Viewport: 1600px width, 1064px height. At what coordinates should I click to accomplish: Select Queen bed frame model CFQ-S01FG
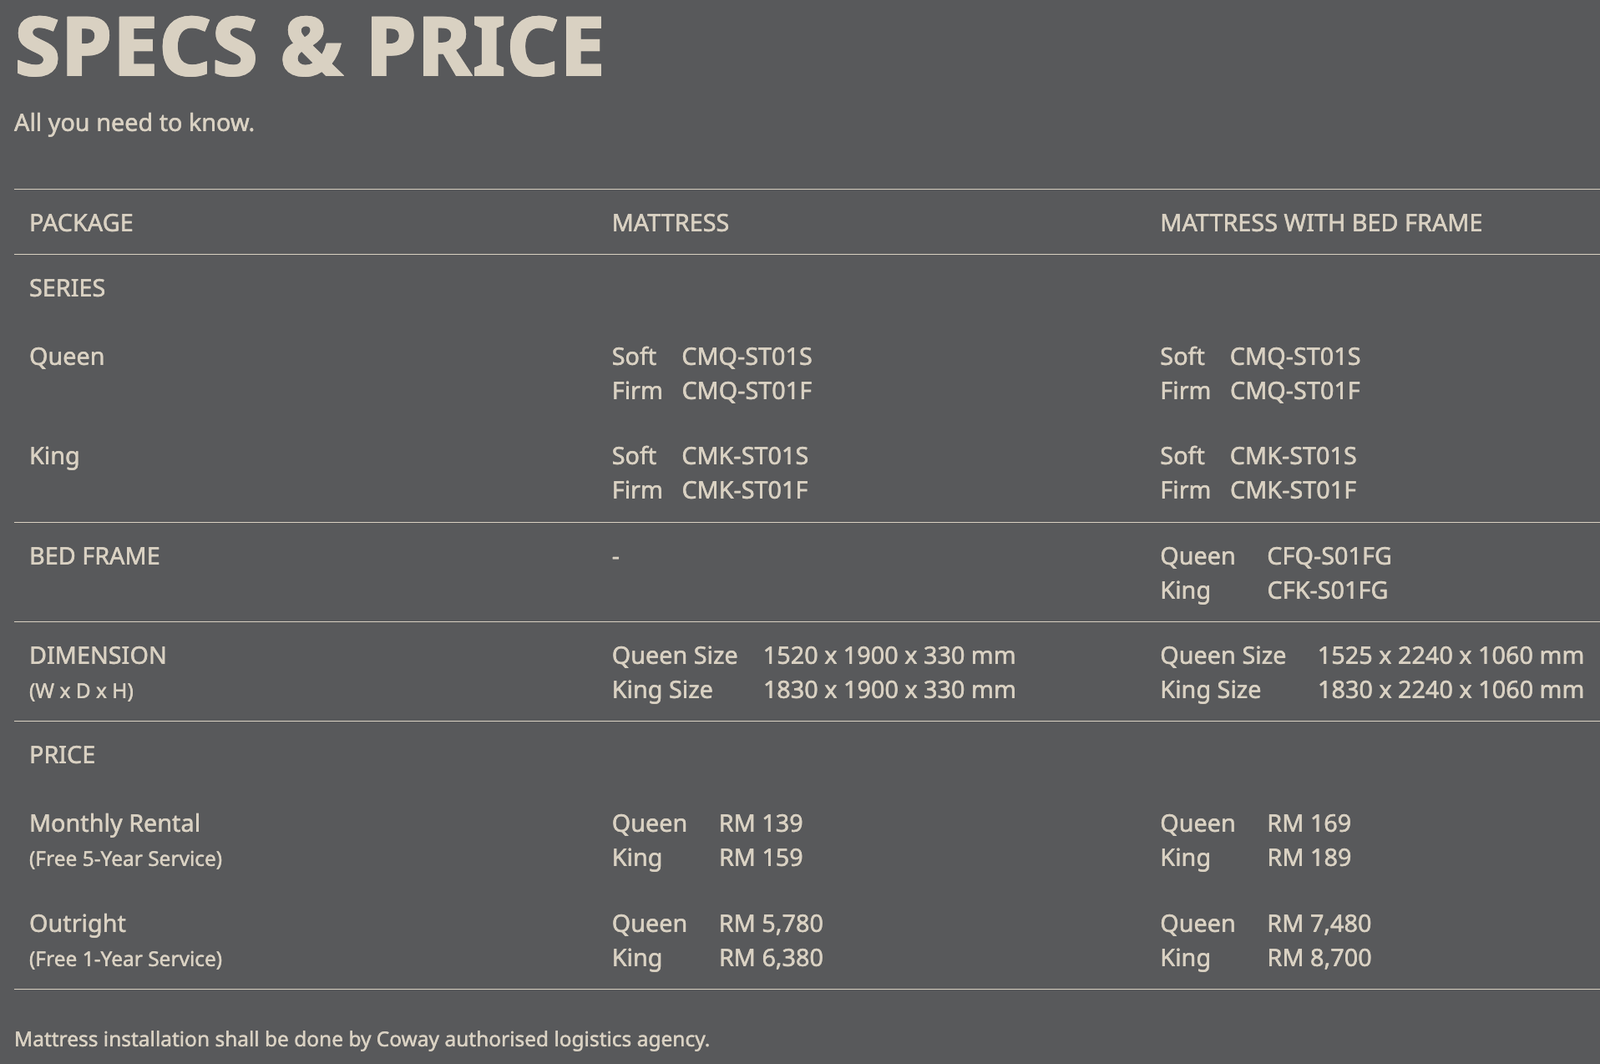click(x=1328, y=556)
